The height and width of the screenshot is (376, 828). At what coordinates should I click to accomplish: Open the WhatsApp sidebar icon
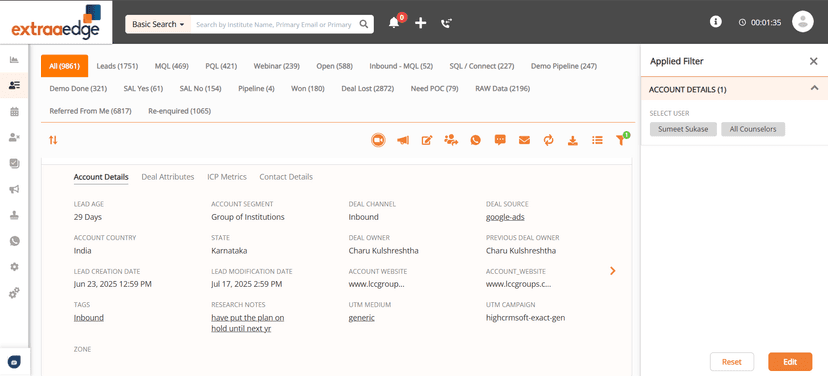(14, 241)
